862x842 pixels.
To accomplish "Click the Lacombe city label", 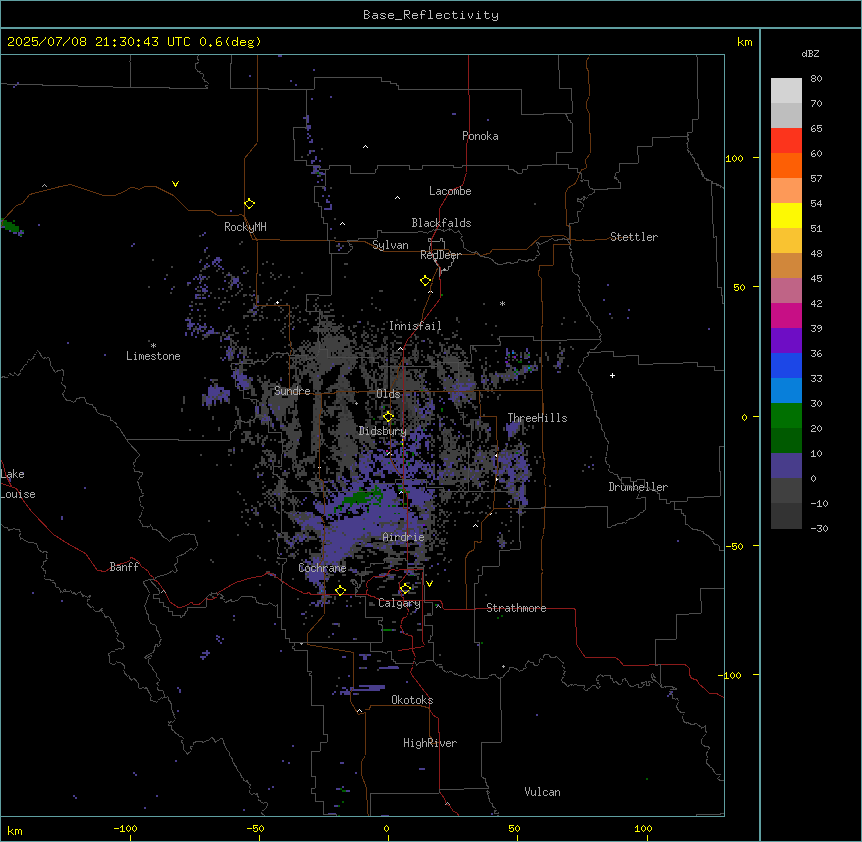I will click(x=450, y=191).
